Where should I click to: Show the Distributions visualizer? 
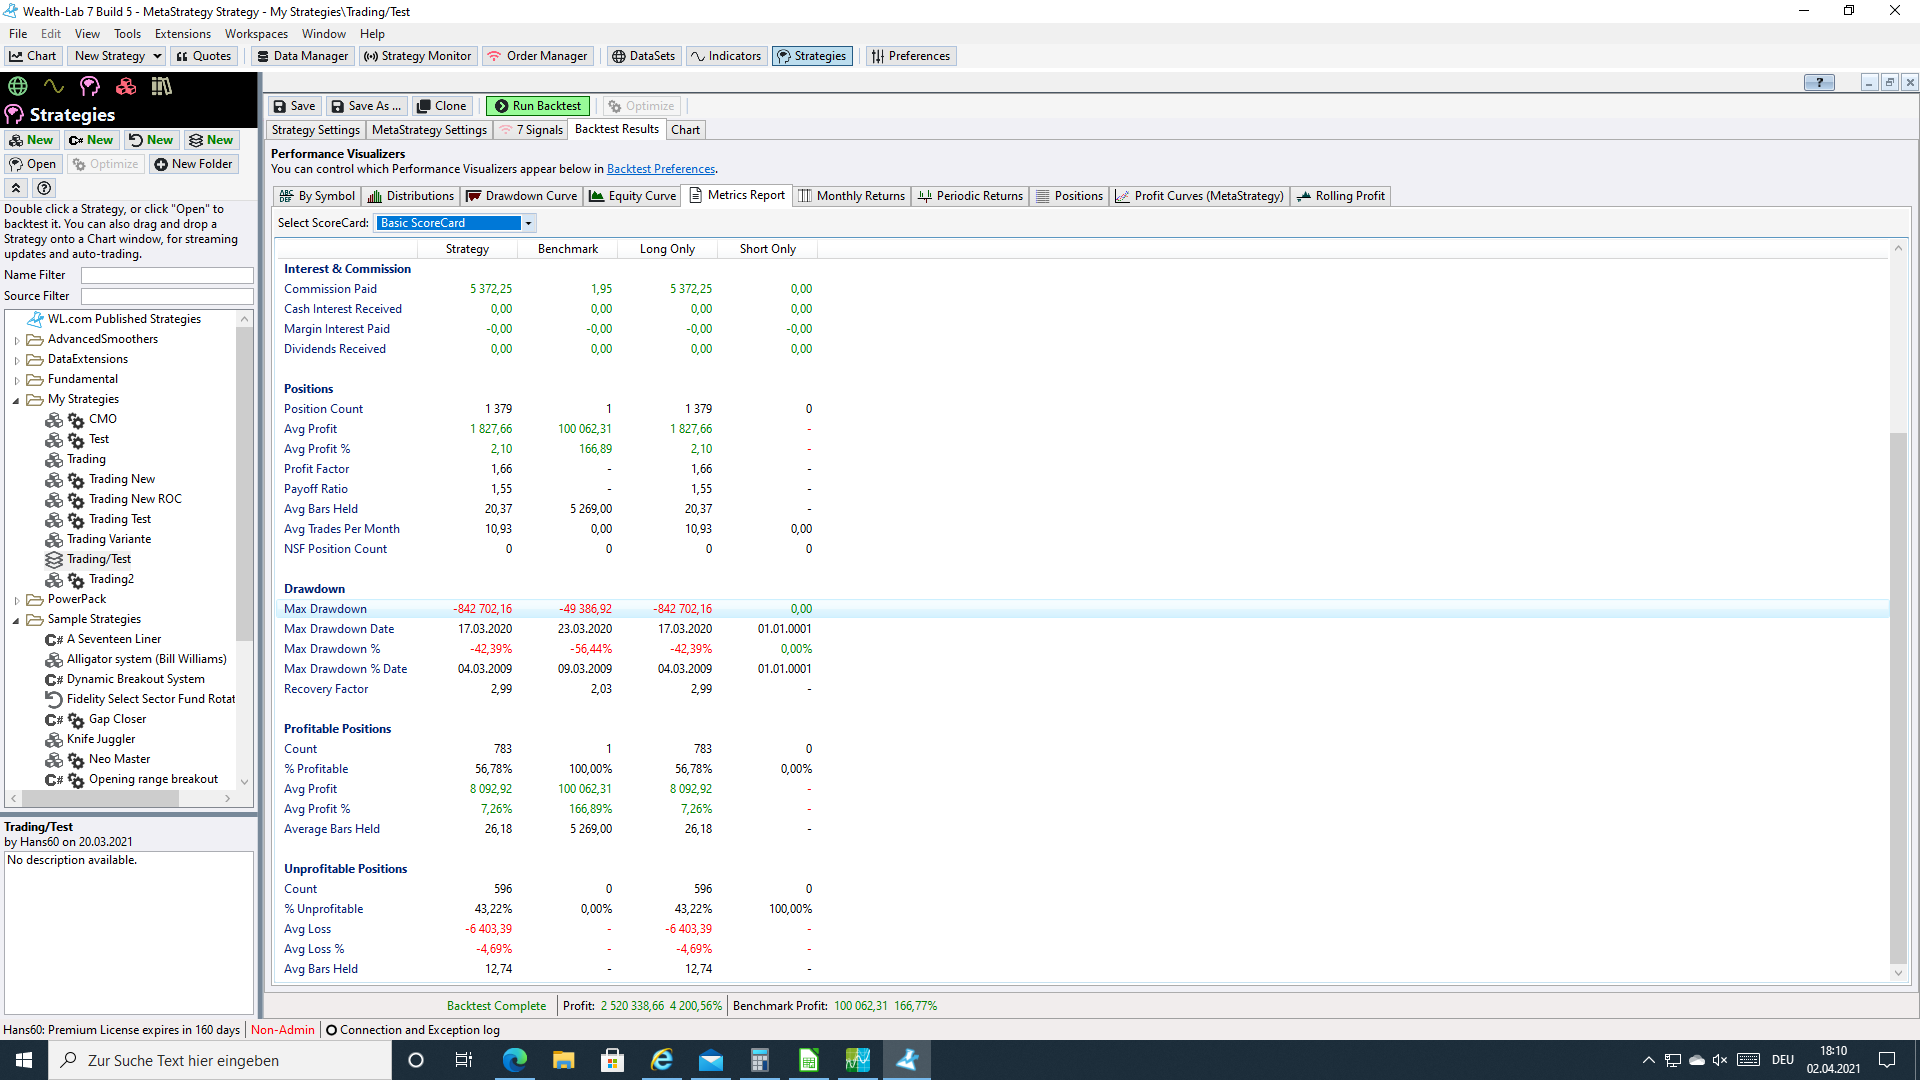411,196
